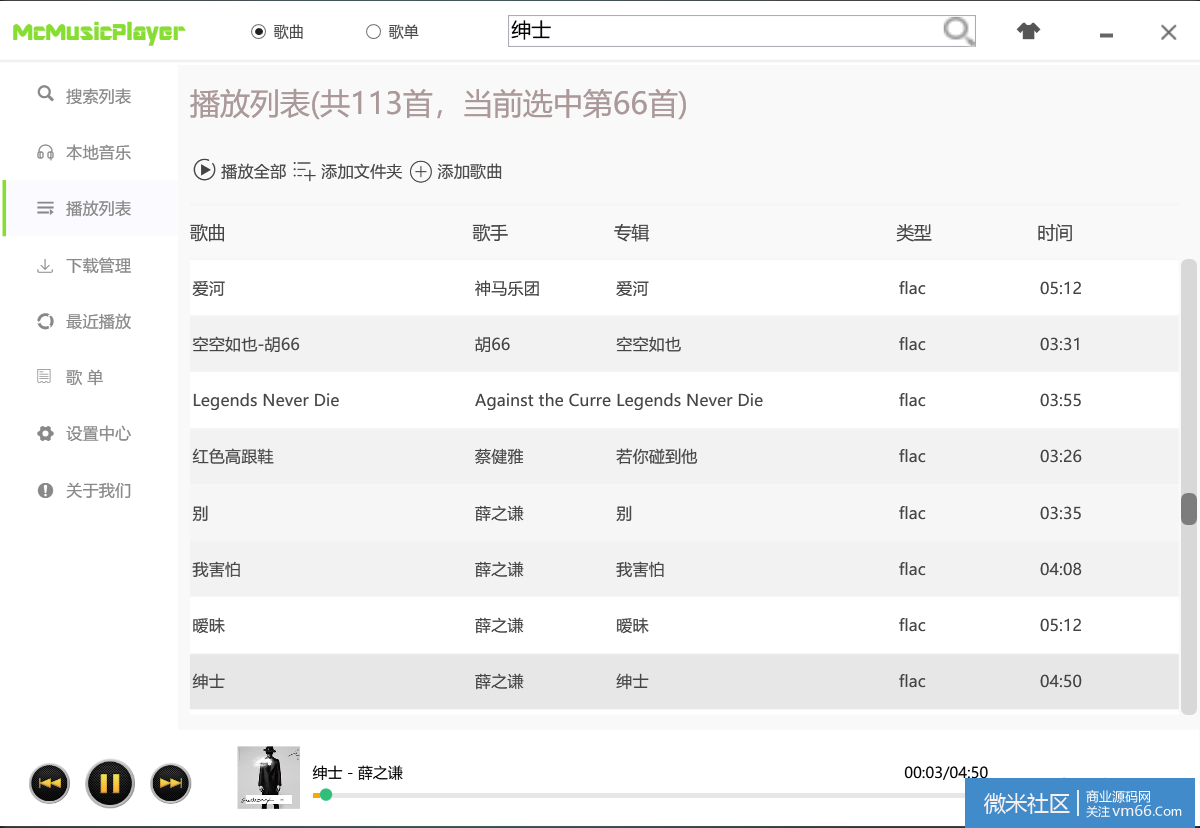
Task: Click the playback progress slider knob
Action: tap(325, 795)
